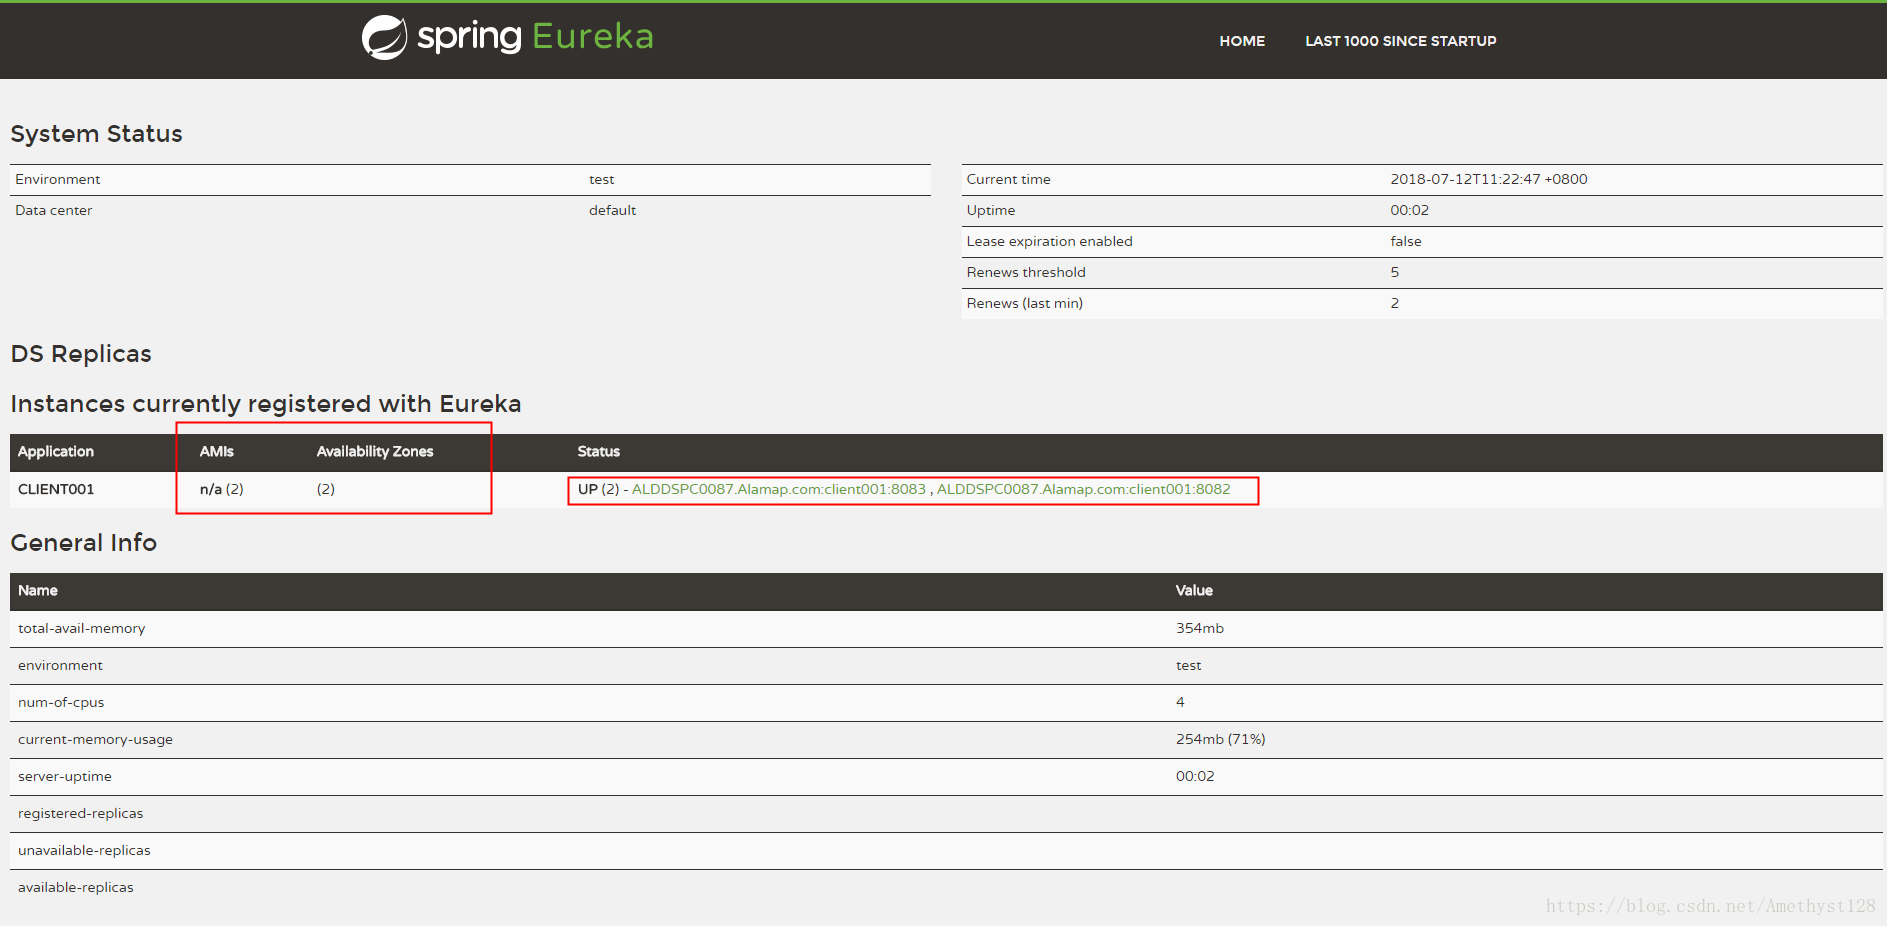
Task: Click the Current time label
Action: click(1008, 179)
